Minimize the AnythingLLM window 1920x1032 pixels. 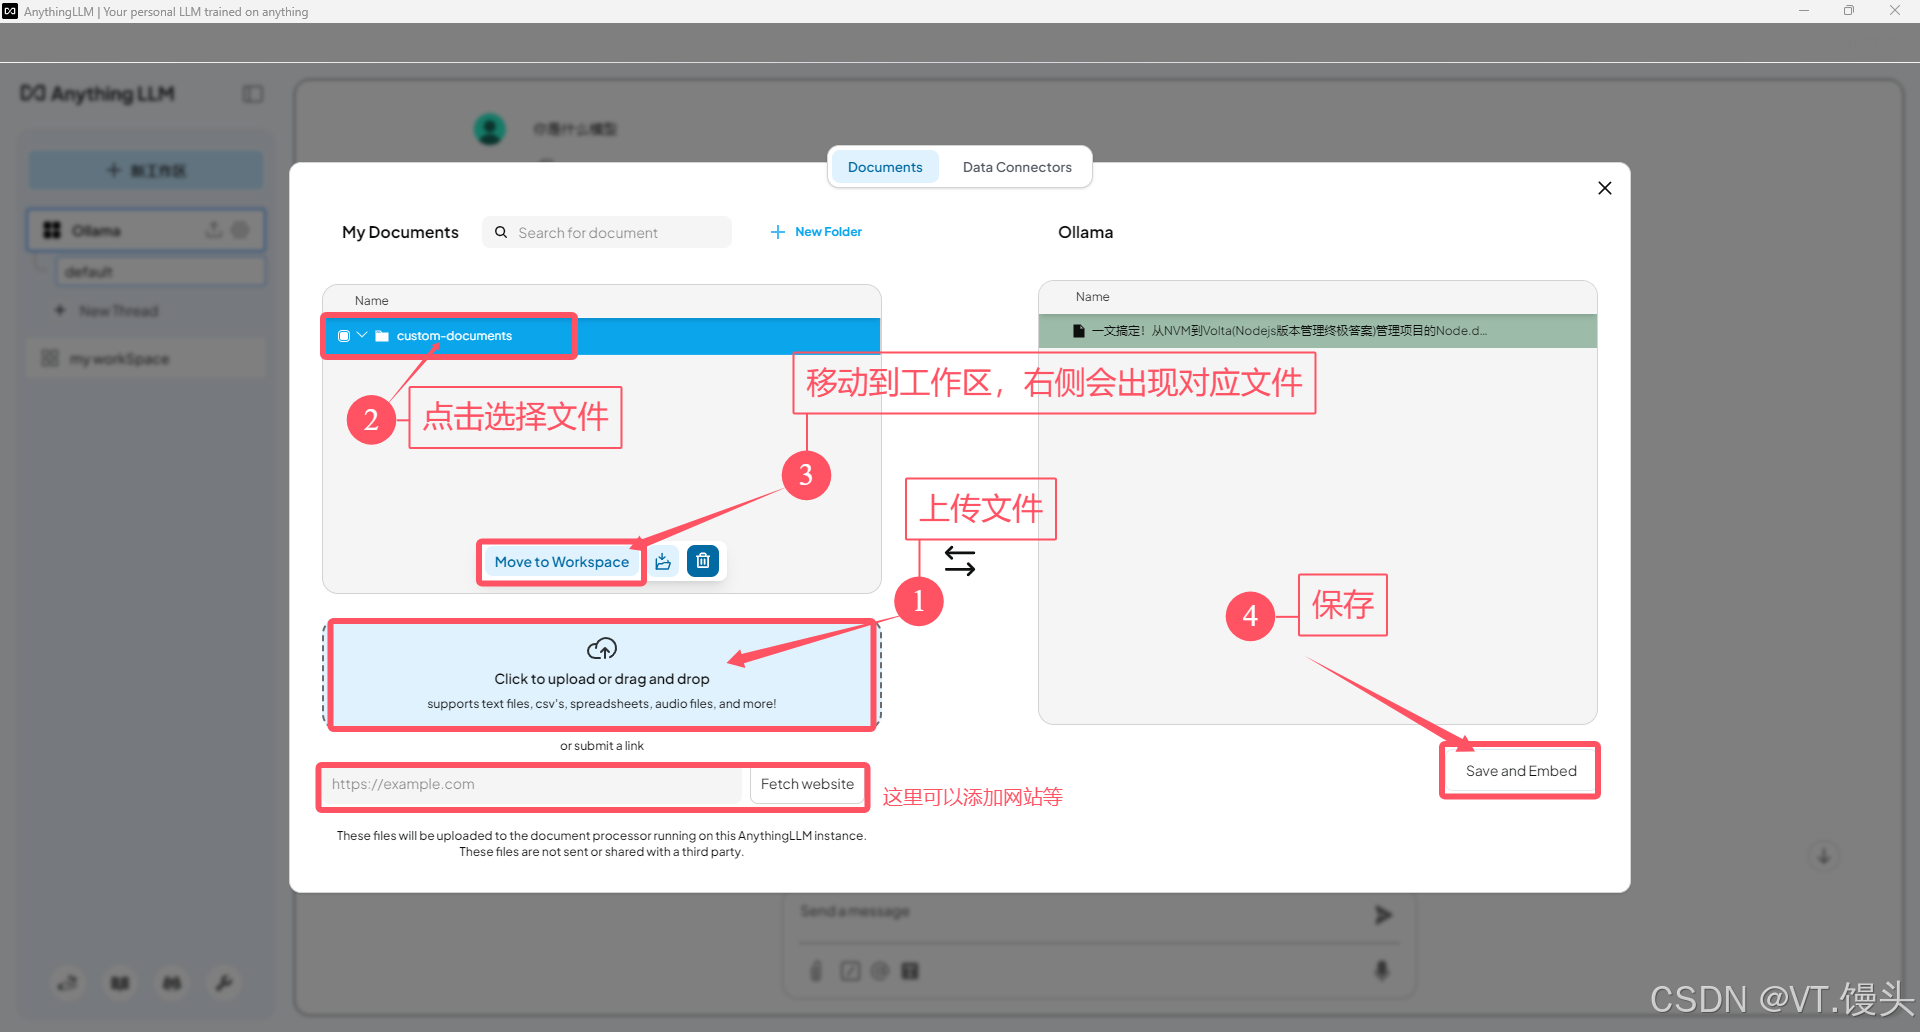pos(1804,11)
